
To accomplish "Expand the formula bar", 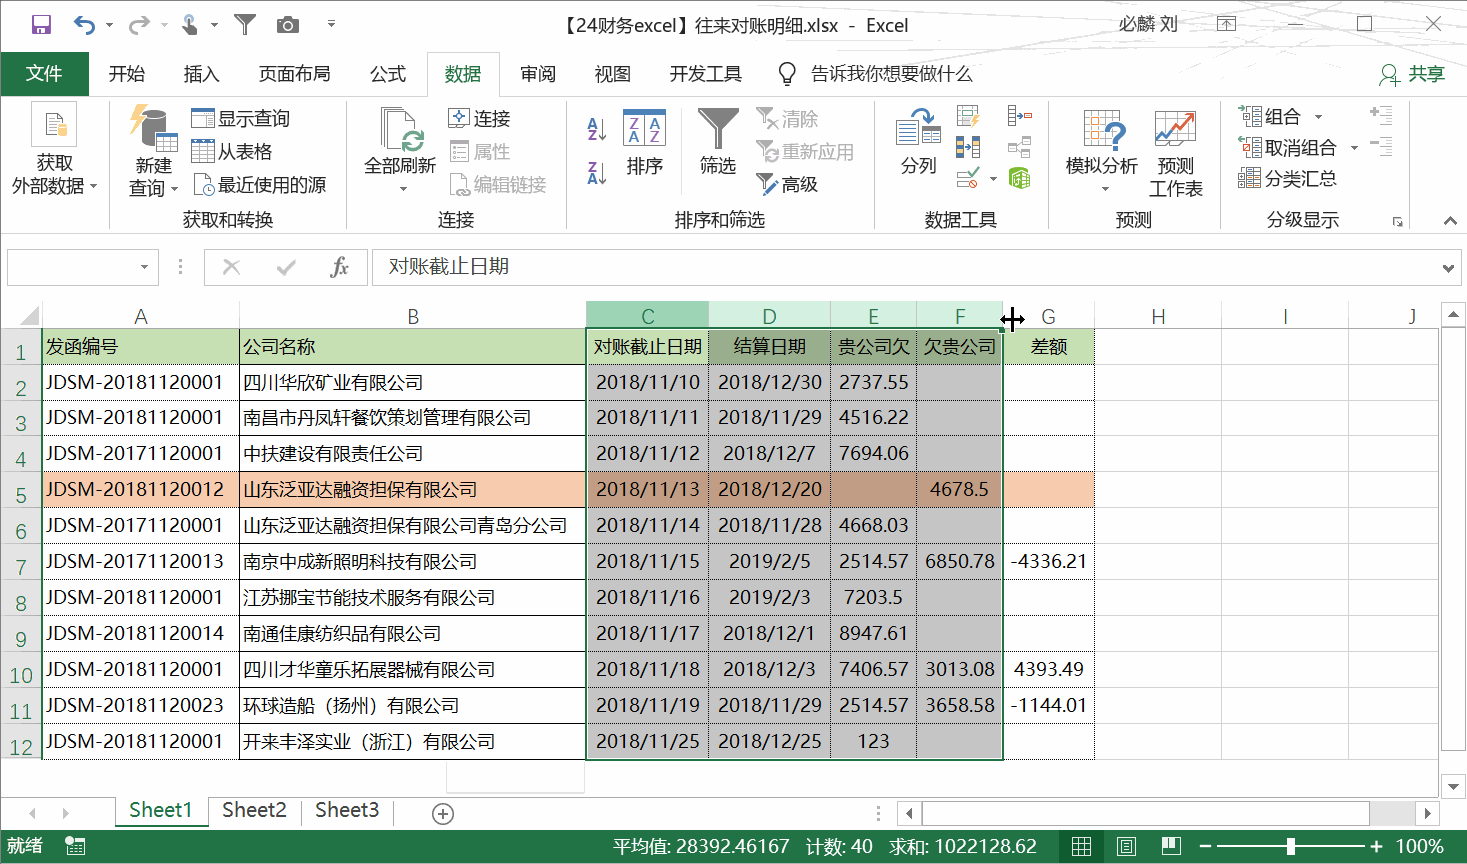I will click(1448, 268).
